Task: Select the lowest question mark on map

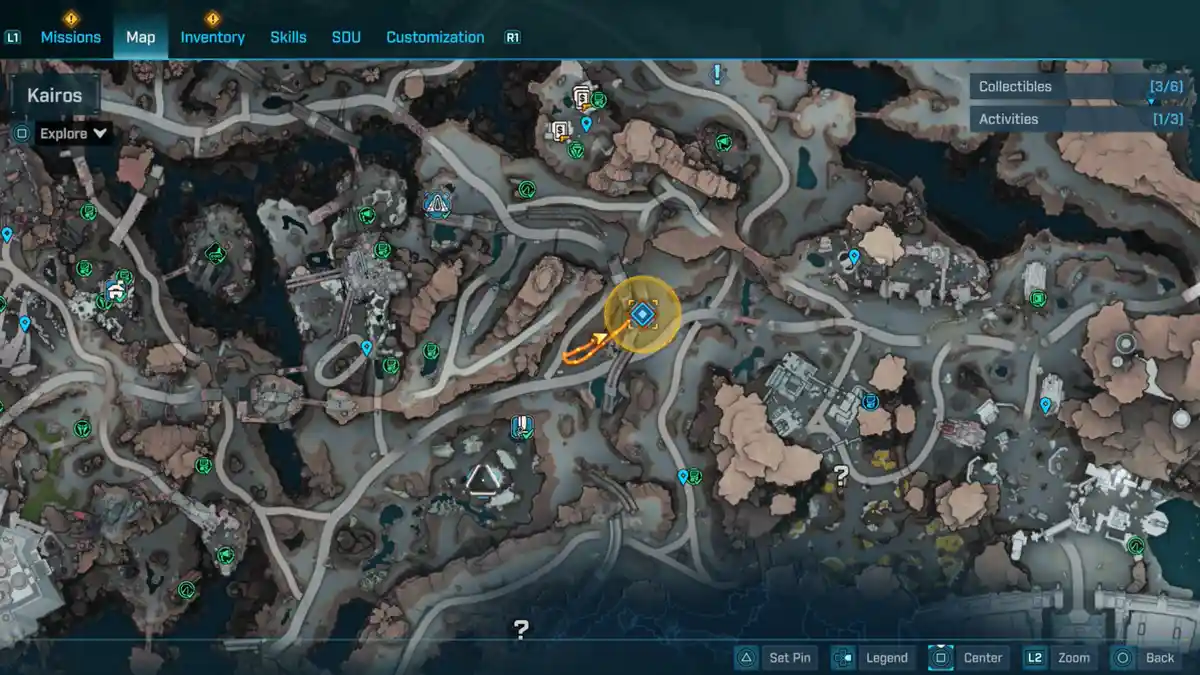Action: coord(521,629)
